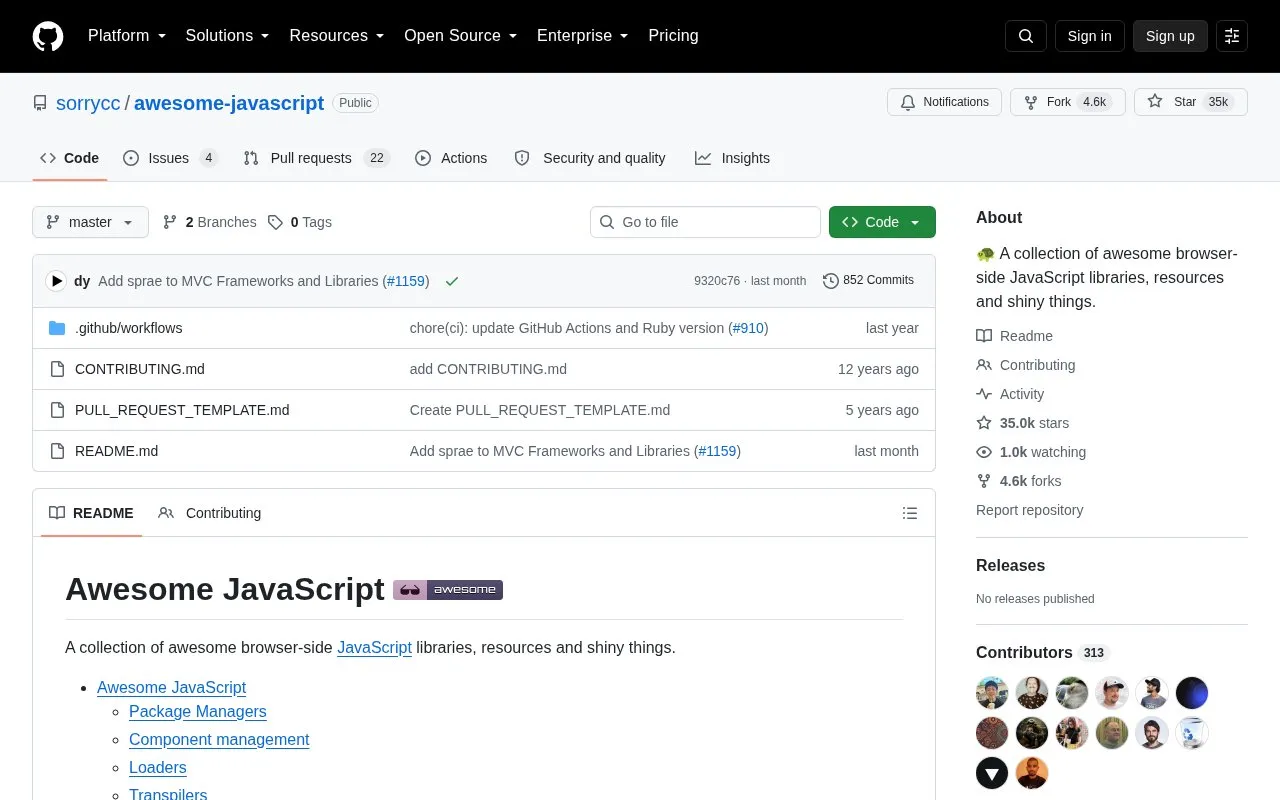Image resolution: width=1280 pixels, height=800 pixels.
Task: Click the awesome badge image
Action: pyautogui.click(x=448, y=590)
